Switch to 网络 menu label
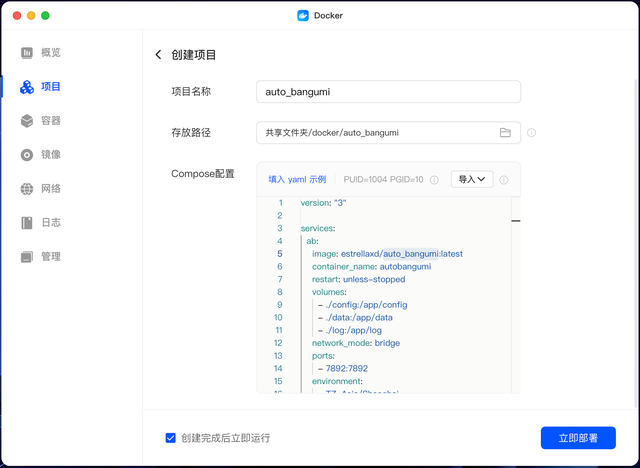The image size is (640, 468). click(51, 189)
